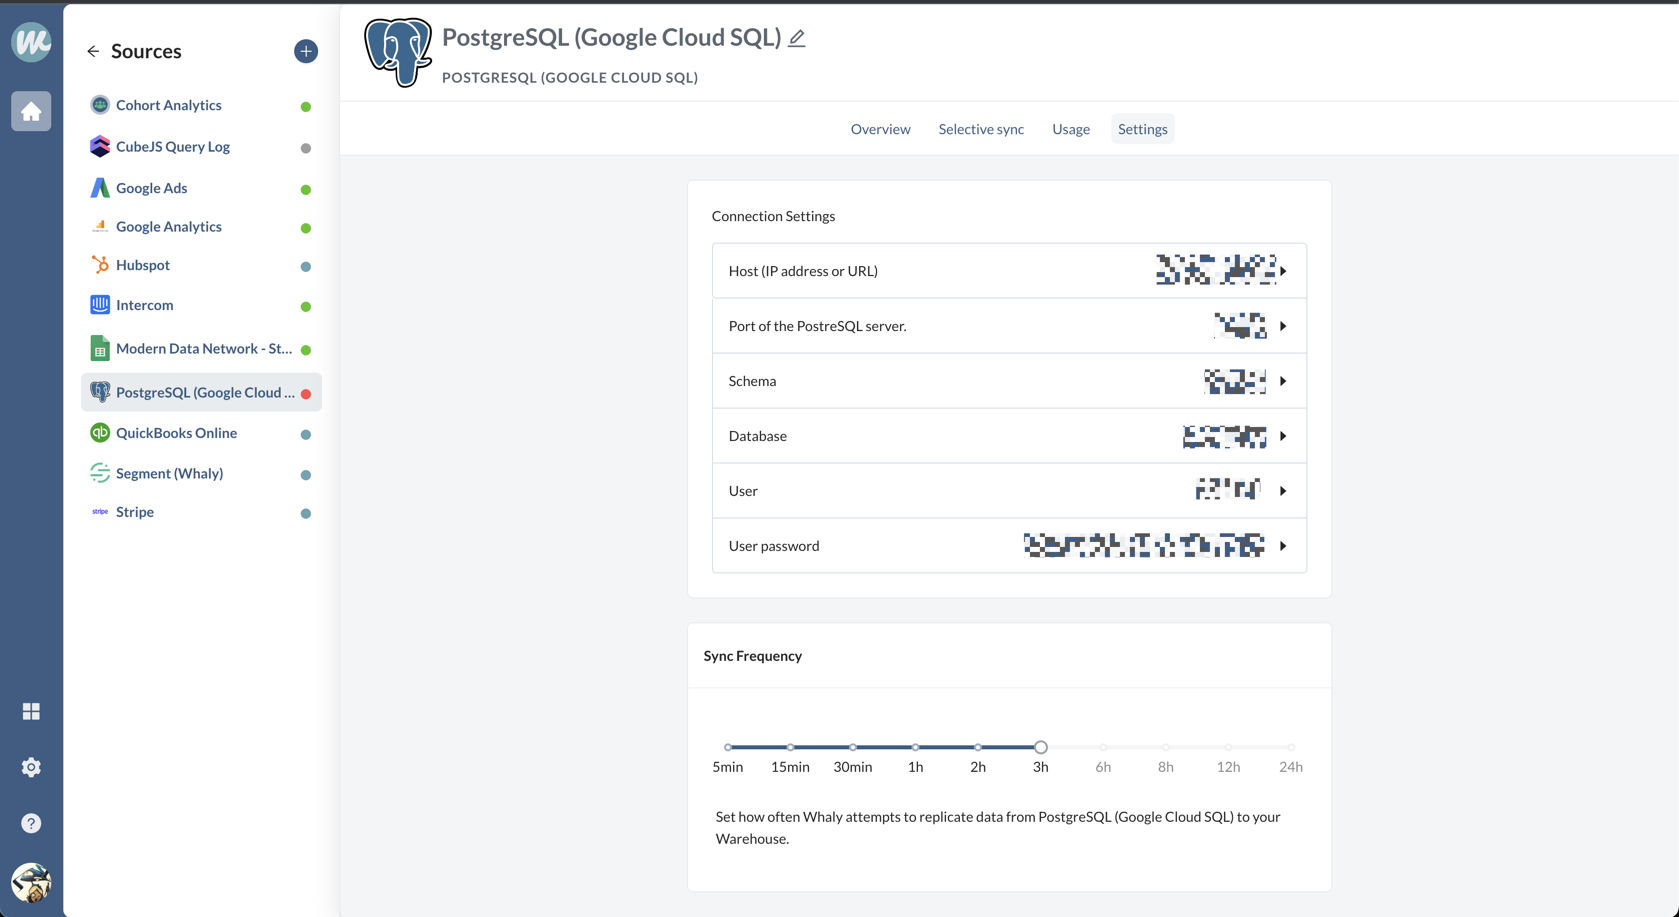The width and height of the screenshot is (1679, 917).
Task: Set sync frequency to 30min
Action: [x=853, y=747]
